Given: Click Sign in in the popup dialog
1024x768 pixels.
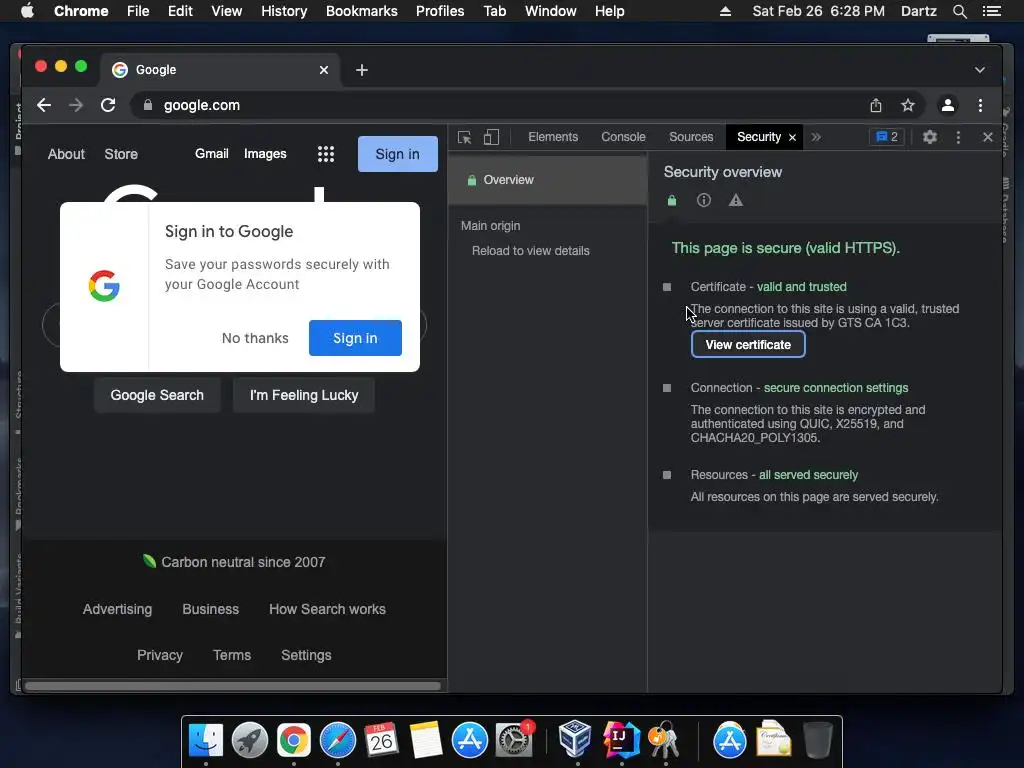Looking at the screenshot, I should (355, 338).
